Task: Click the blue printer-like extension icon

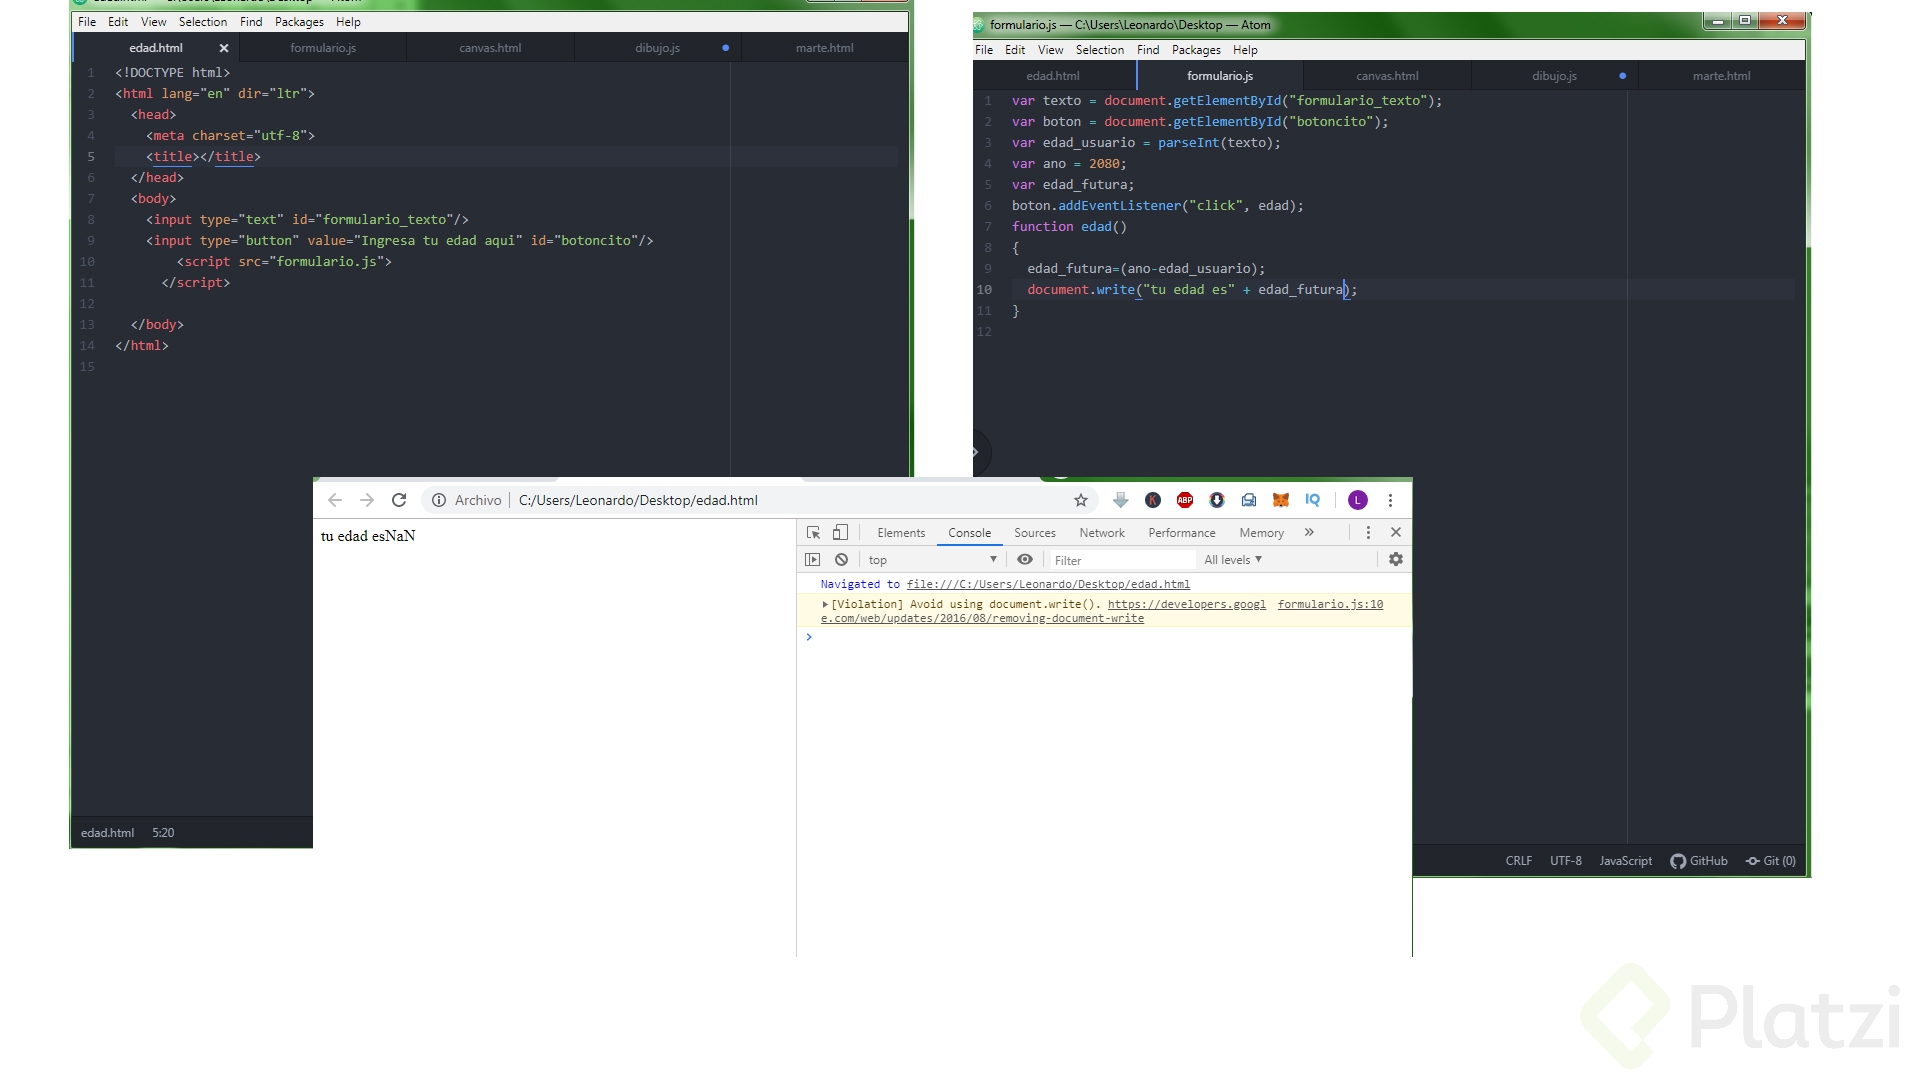Action: [x=1249, y=500]
